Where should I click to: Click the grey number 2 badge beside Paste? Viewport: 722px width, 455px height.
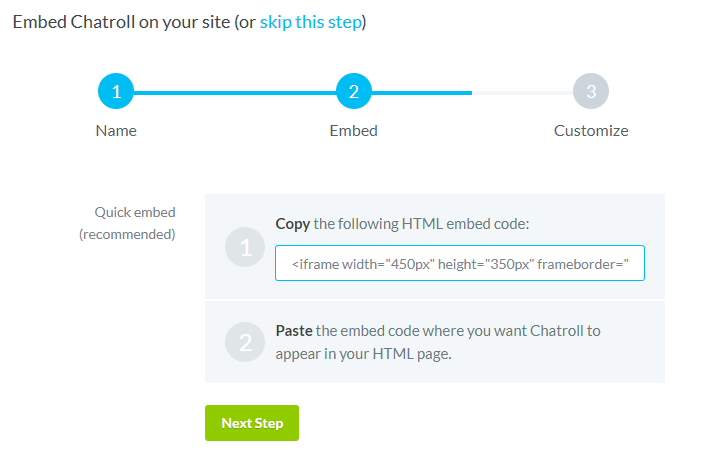click(245, 342)
